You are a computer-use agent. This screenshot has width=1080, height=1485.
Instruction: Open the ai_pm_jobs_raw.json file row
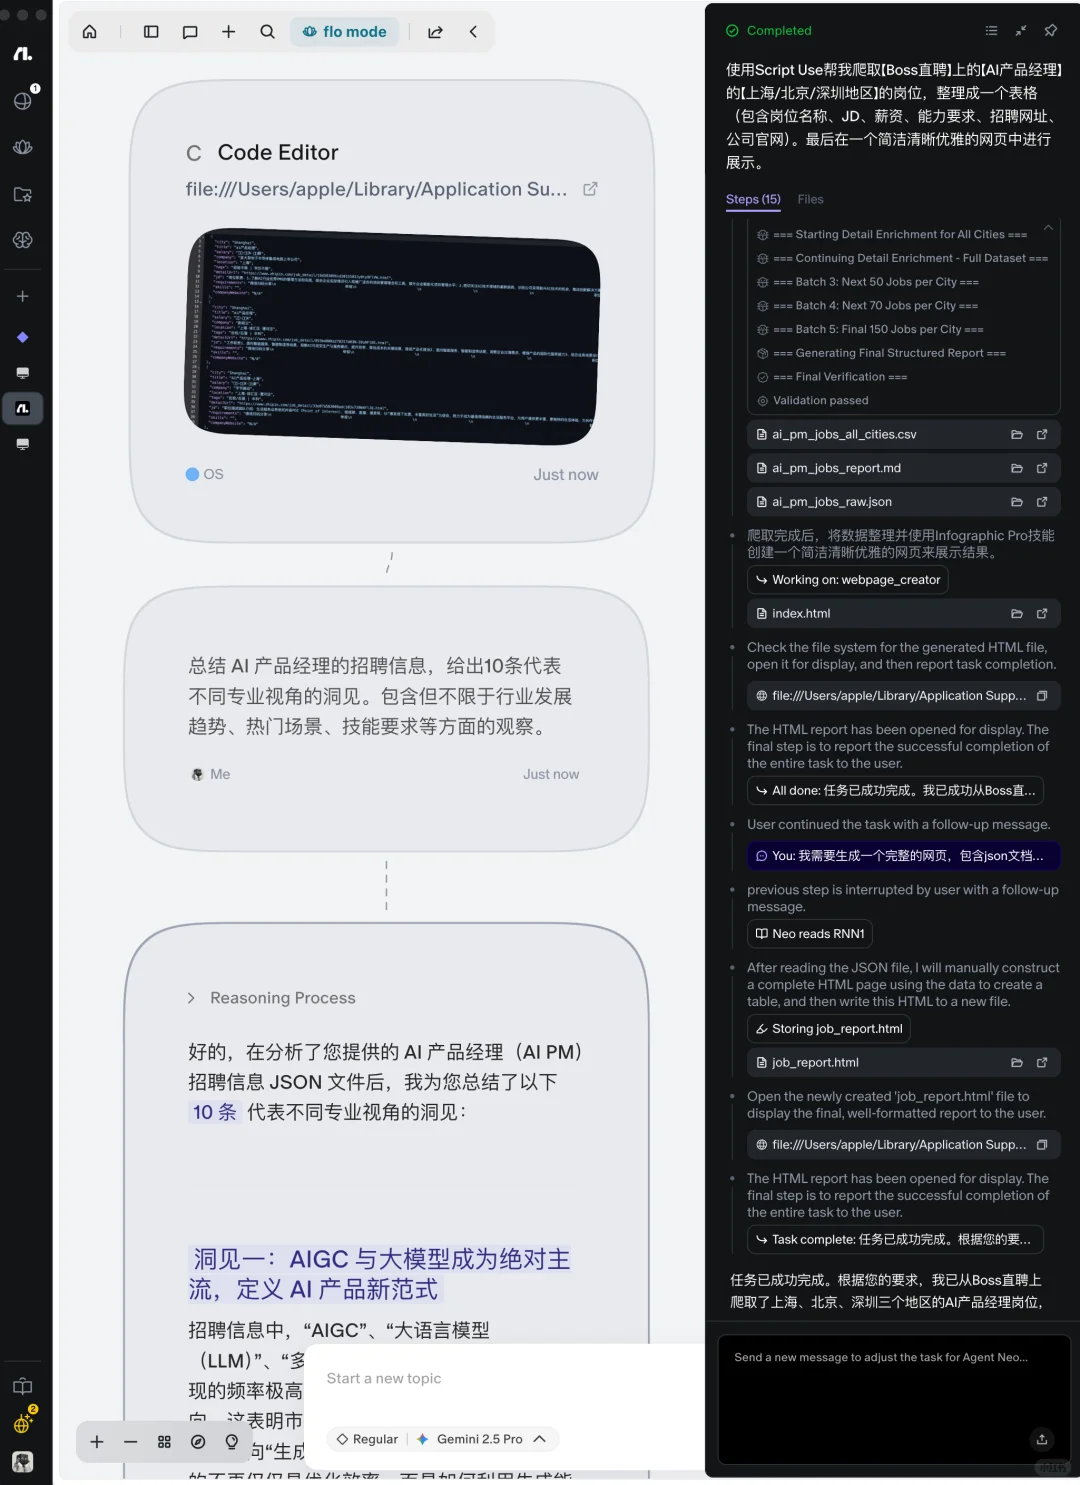(x=904, y=502)
